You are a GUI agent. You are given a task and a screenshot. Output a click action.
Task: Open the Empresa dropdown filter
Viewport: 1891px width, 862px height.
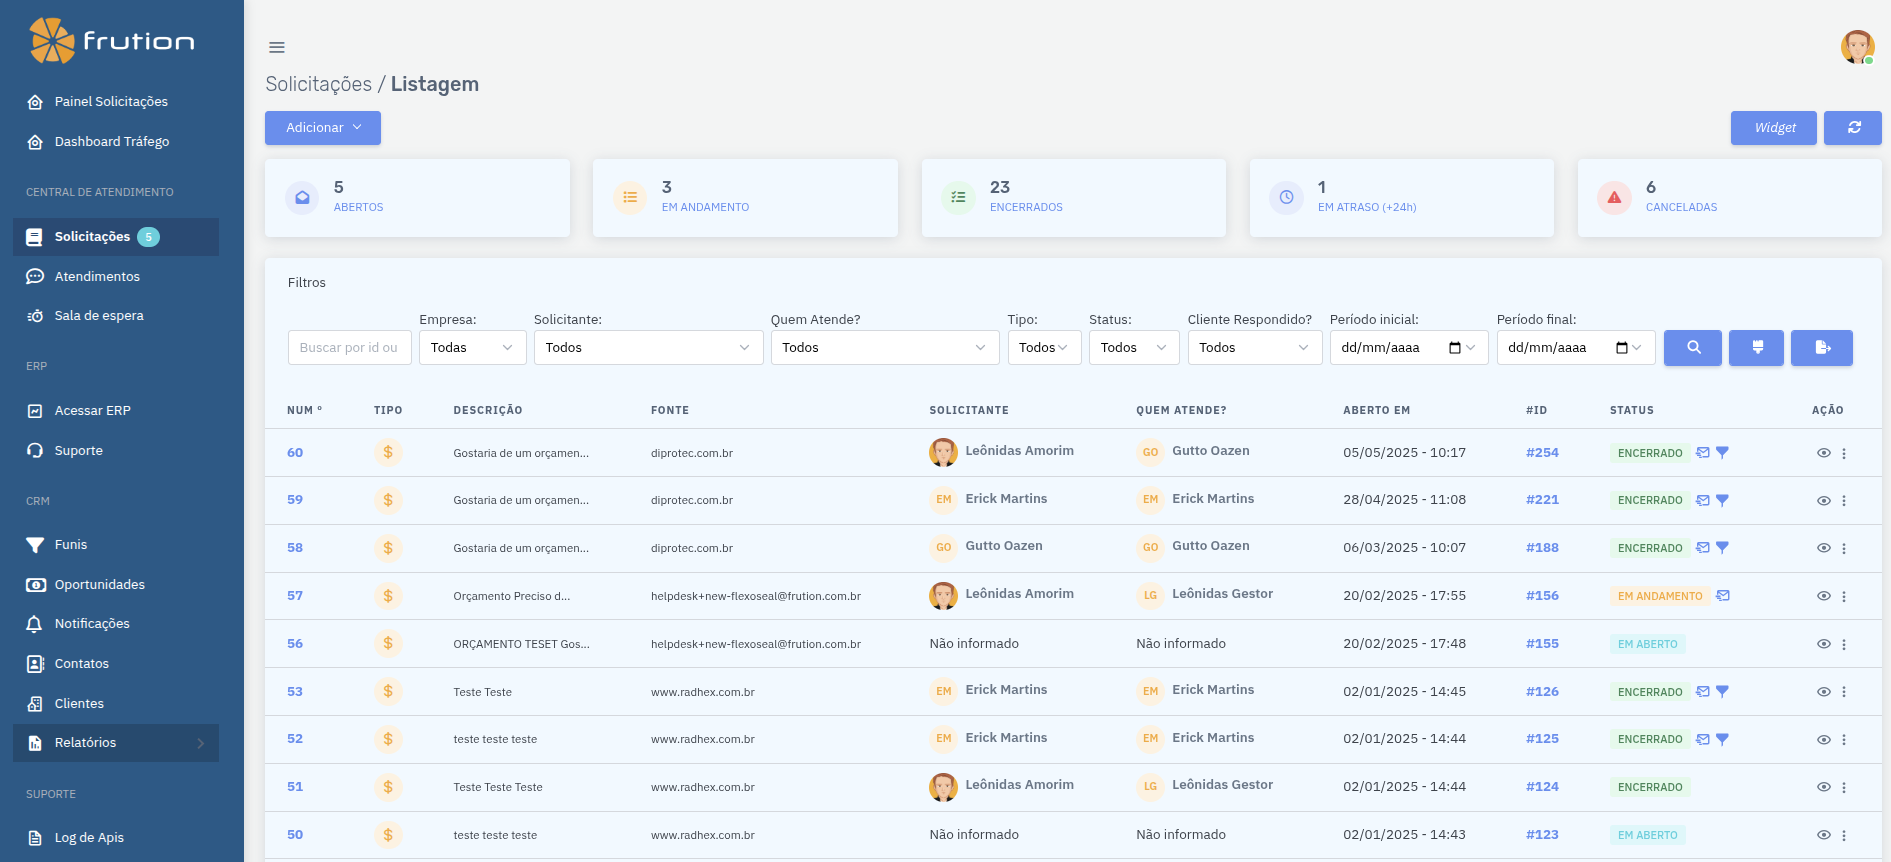[x=472, y=348]
